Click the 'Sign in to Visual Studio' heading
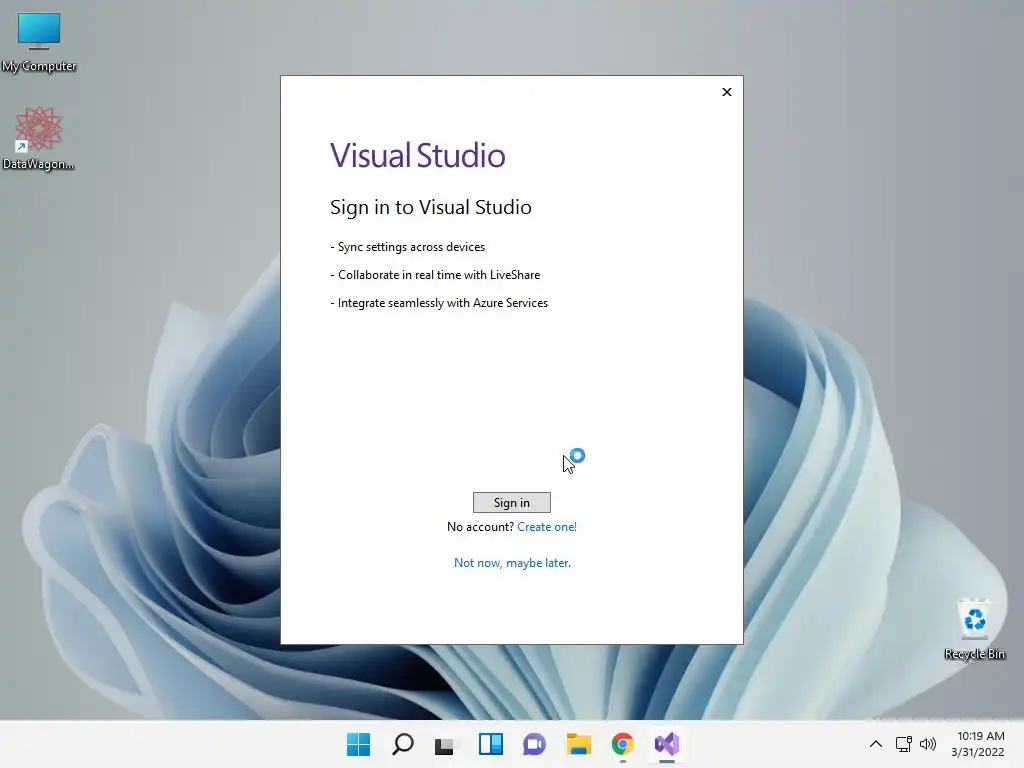Screen dimensions: 1024x768 (x=430, y=207)
